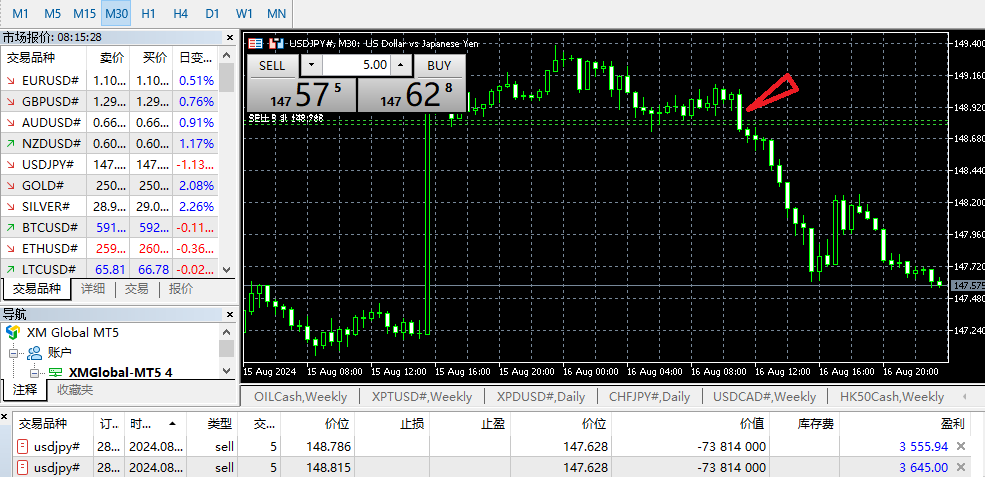This screenshot has height=477, width=985.
Task: Click the 账户 accounts people icon
Action: pyautogui.click(x=34, y=353)
